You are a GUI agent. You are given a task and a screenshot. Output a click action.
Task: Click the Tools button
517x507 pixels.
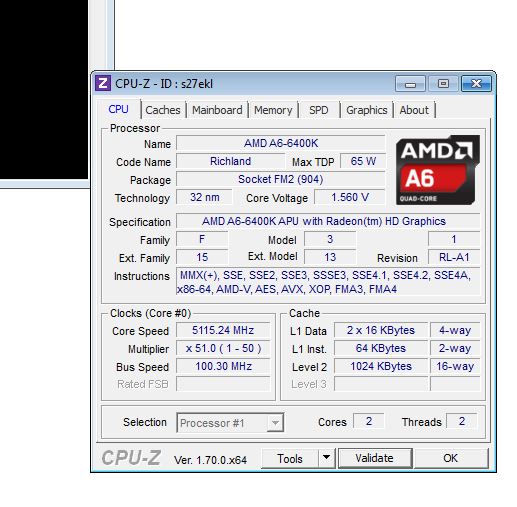point(290,459)
